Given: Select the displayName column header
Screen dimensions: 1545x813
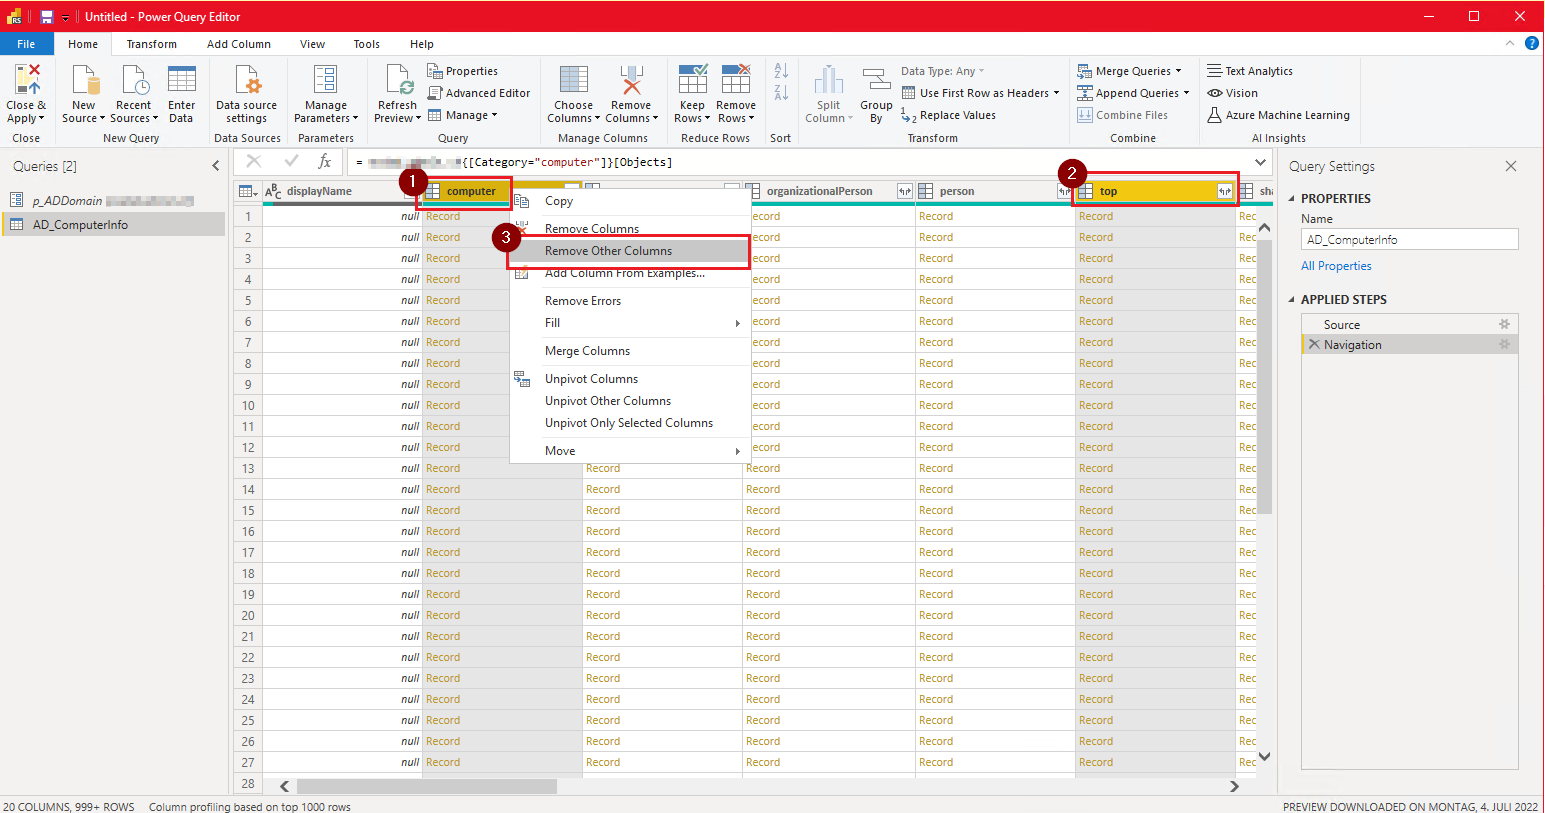Looking at the screenshot, I should (342, 191).
